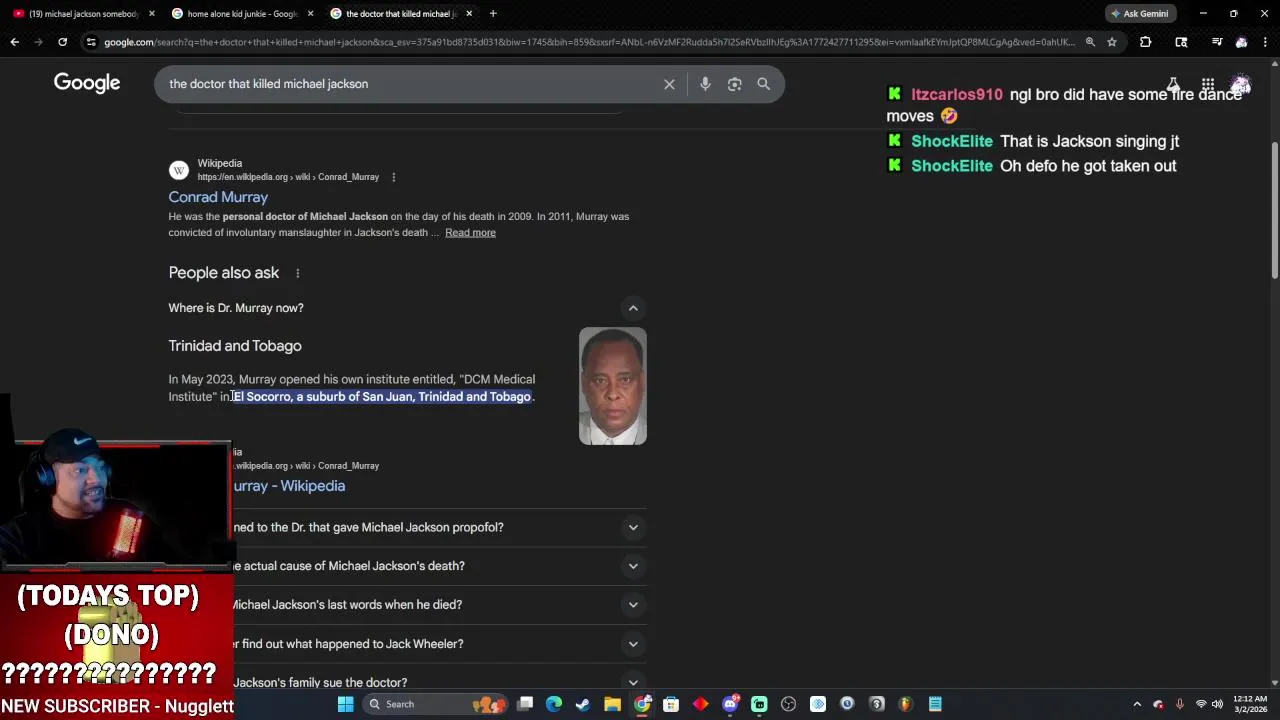Screen dimensions: 1280x720
Task: Open the Google Lens search-tab icon in toolbar
Action: click(x=1181, y=42)
